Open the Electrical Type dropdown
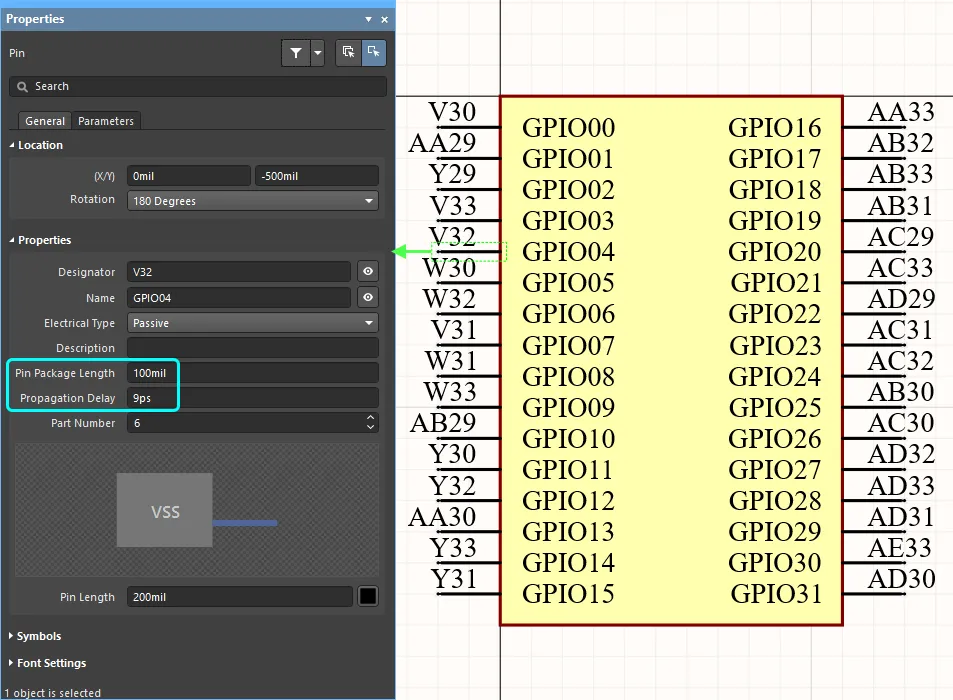This screenshot has width=953, height=700. (253, 323)
